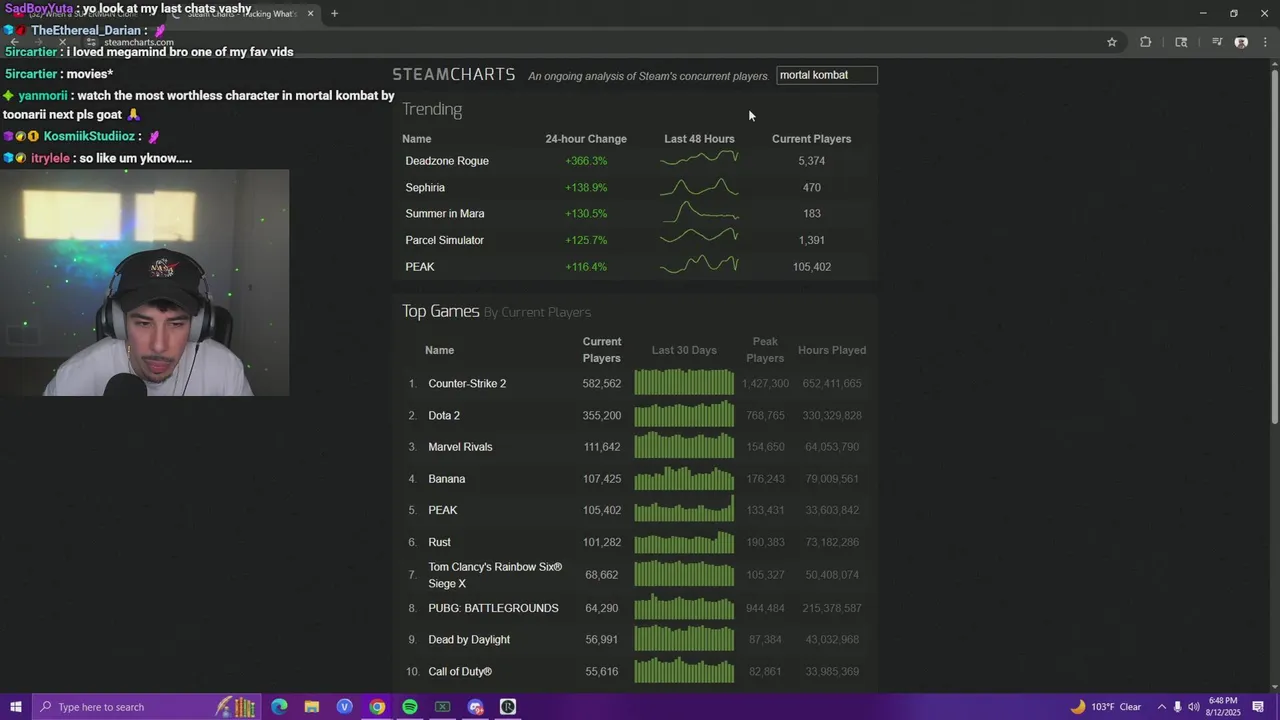Open File Explorer from the taskbar
The image size is (1280, 720).
click(x=312, y=707)
